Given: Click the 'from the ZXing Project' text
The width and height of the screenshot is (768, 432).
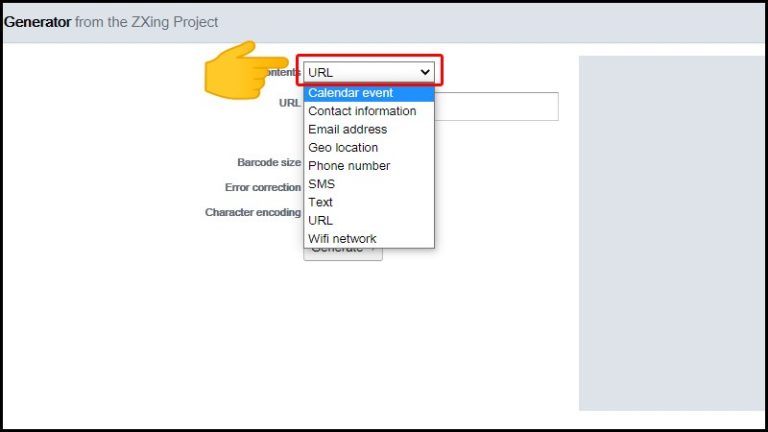Looking at the screenshot, I should click(146, 21).
